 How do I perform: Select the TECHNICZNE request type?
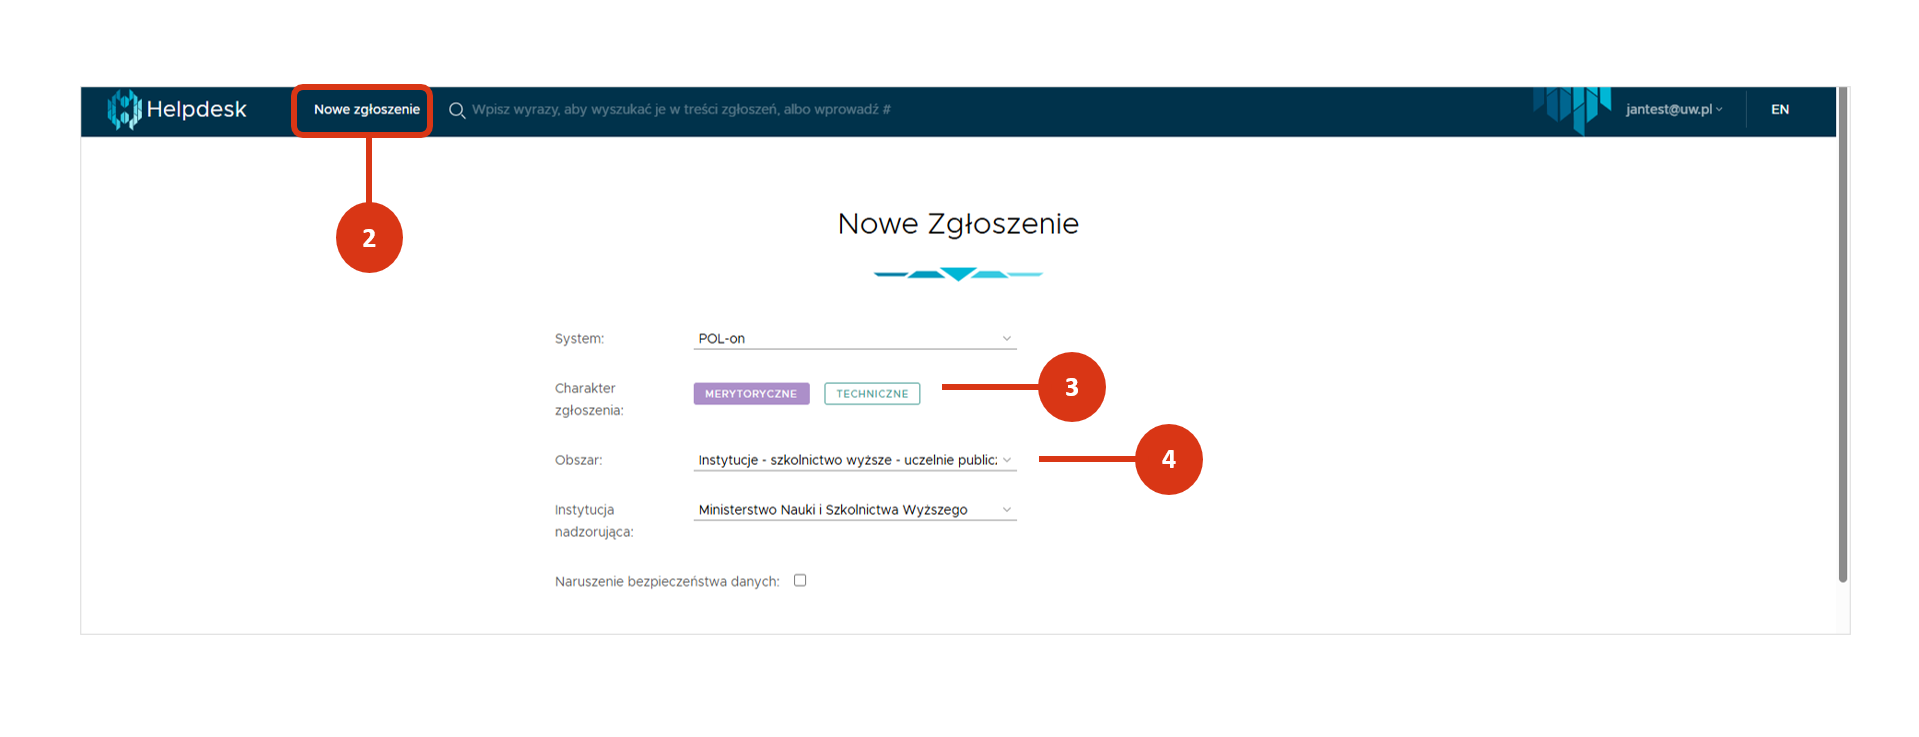(872, 394)
